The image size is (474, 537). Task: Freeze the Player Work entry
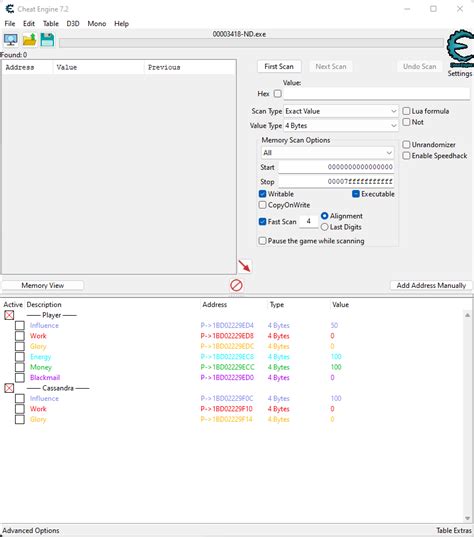[x=20, y=336]
